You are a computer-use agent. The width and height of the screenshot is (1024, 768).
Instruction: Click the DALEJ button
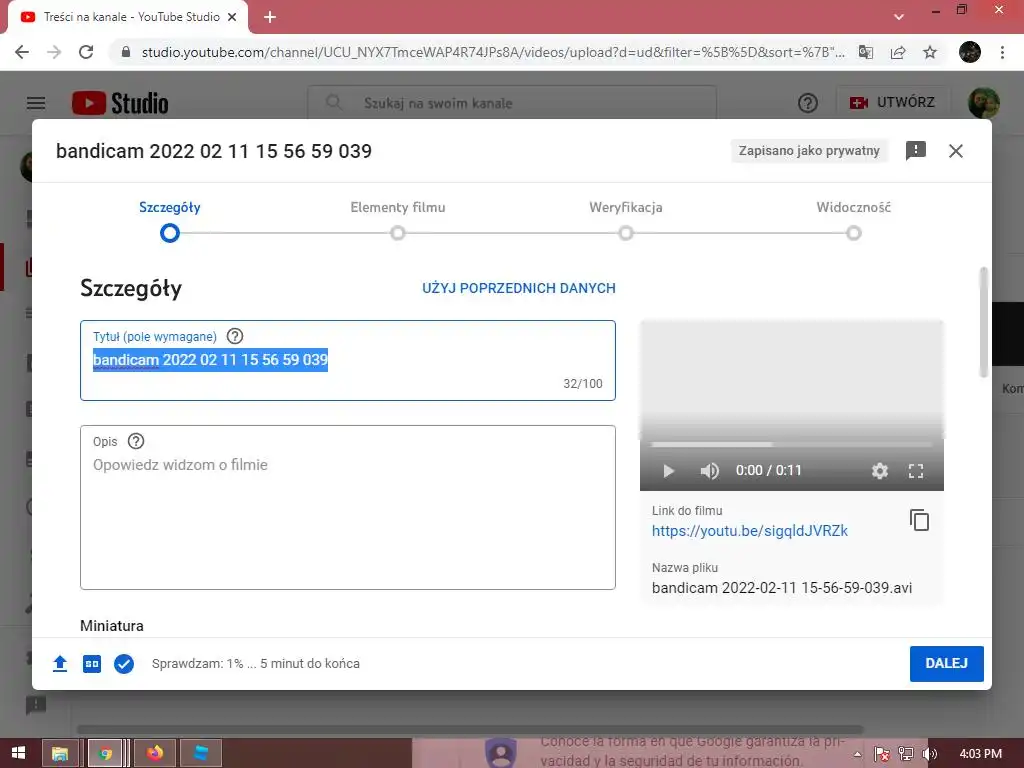pyautogui.click(x=946, y=664)
